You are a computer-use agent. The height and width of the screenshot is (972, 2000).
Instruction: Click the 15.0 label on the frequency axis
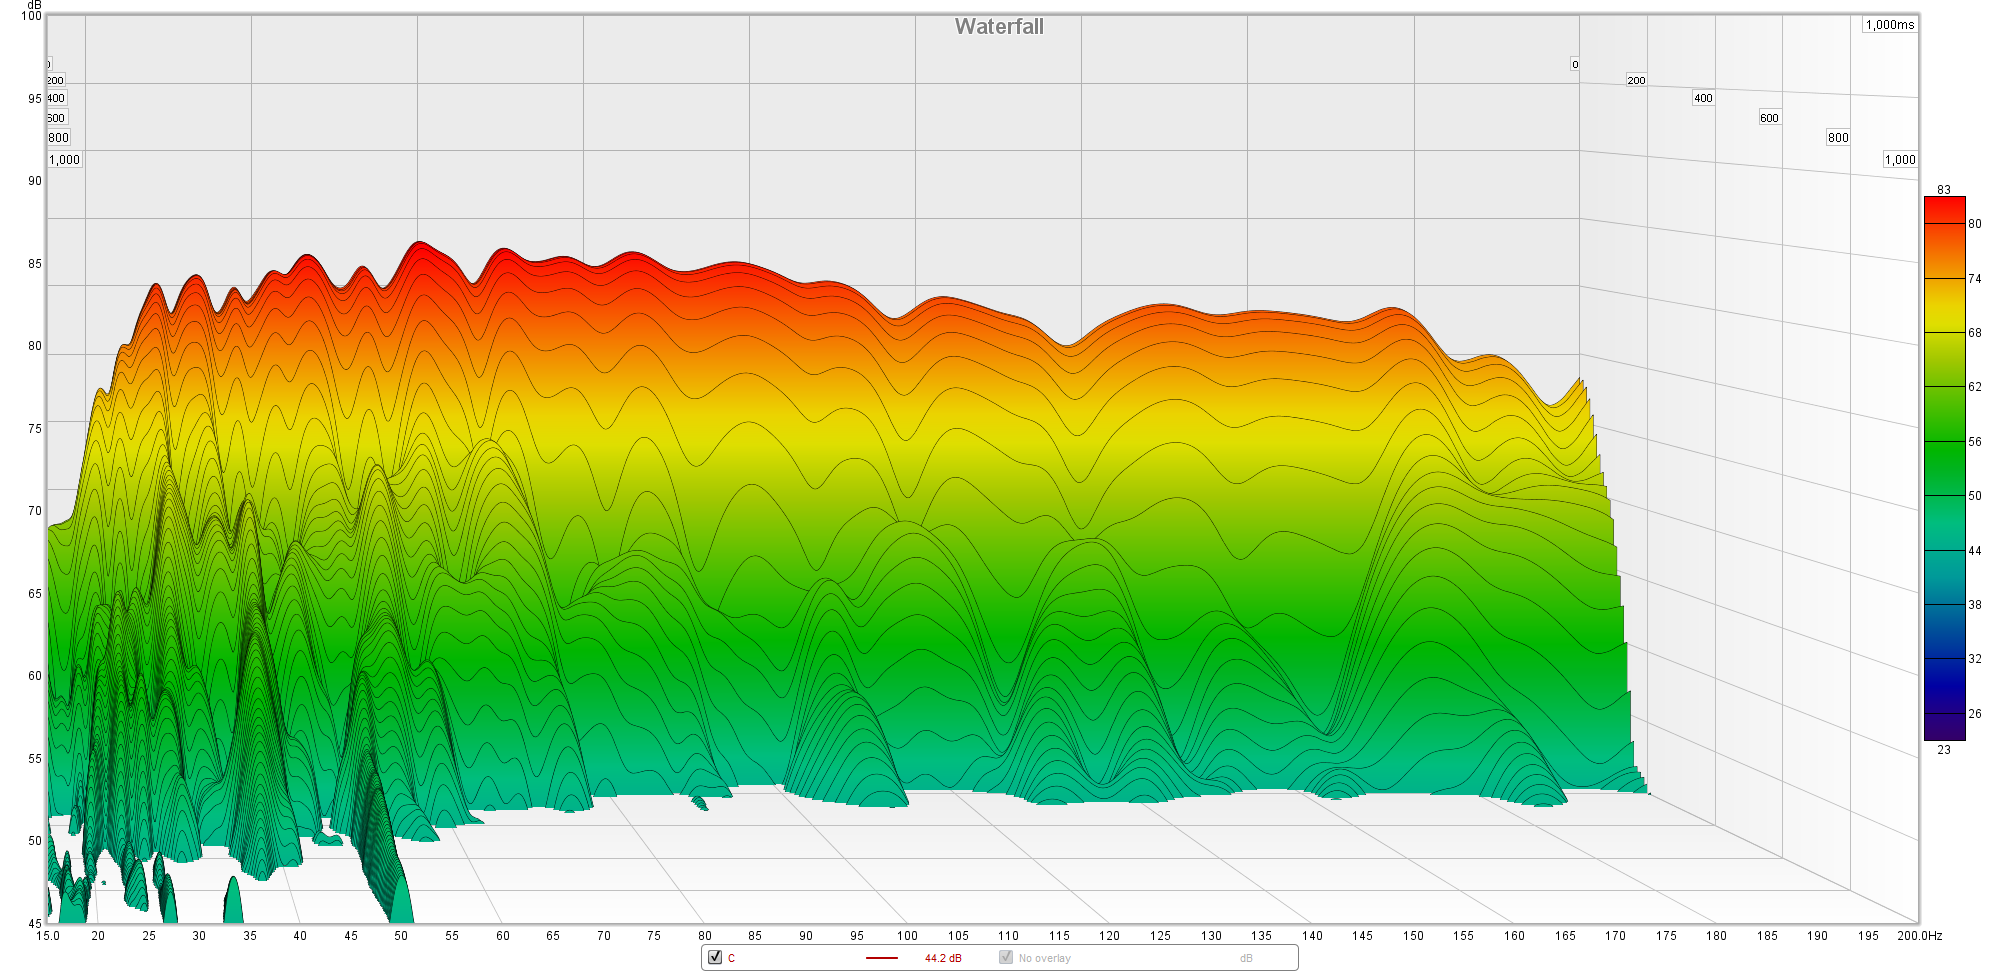[x=48, y=936]
